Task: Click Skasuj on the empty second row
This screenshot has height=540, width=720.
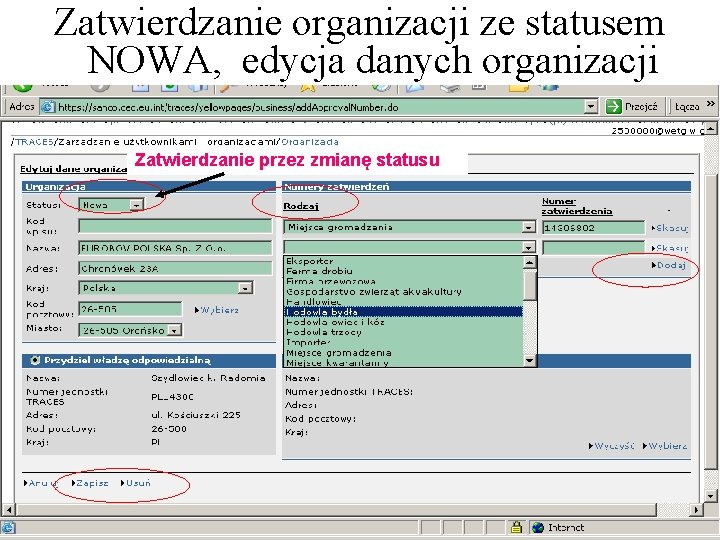Action: tap(671, 248)
